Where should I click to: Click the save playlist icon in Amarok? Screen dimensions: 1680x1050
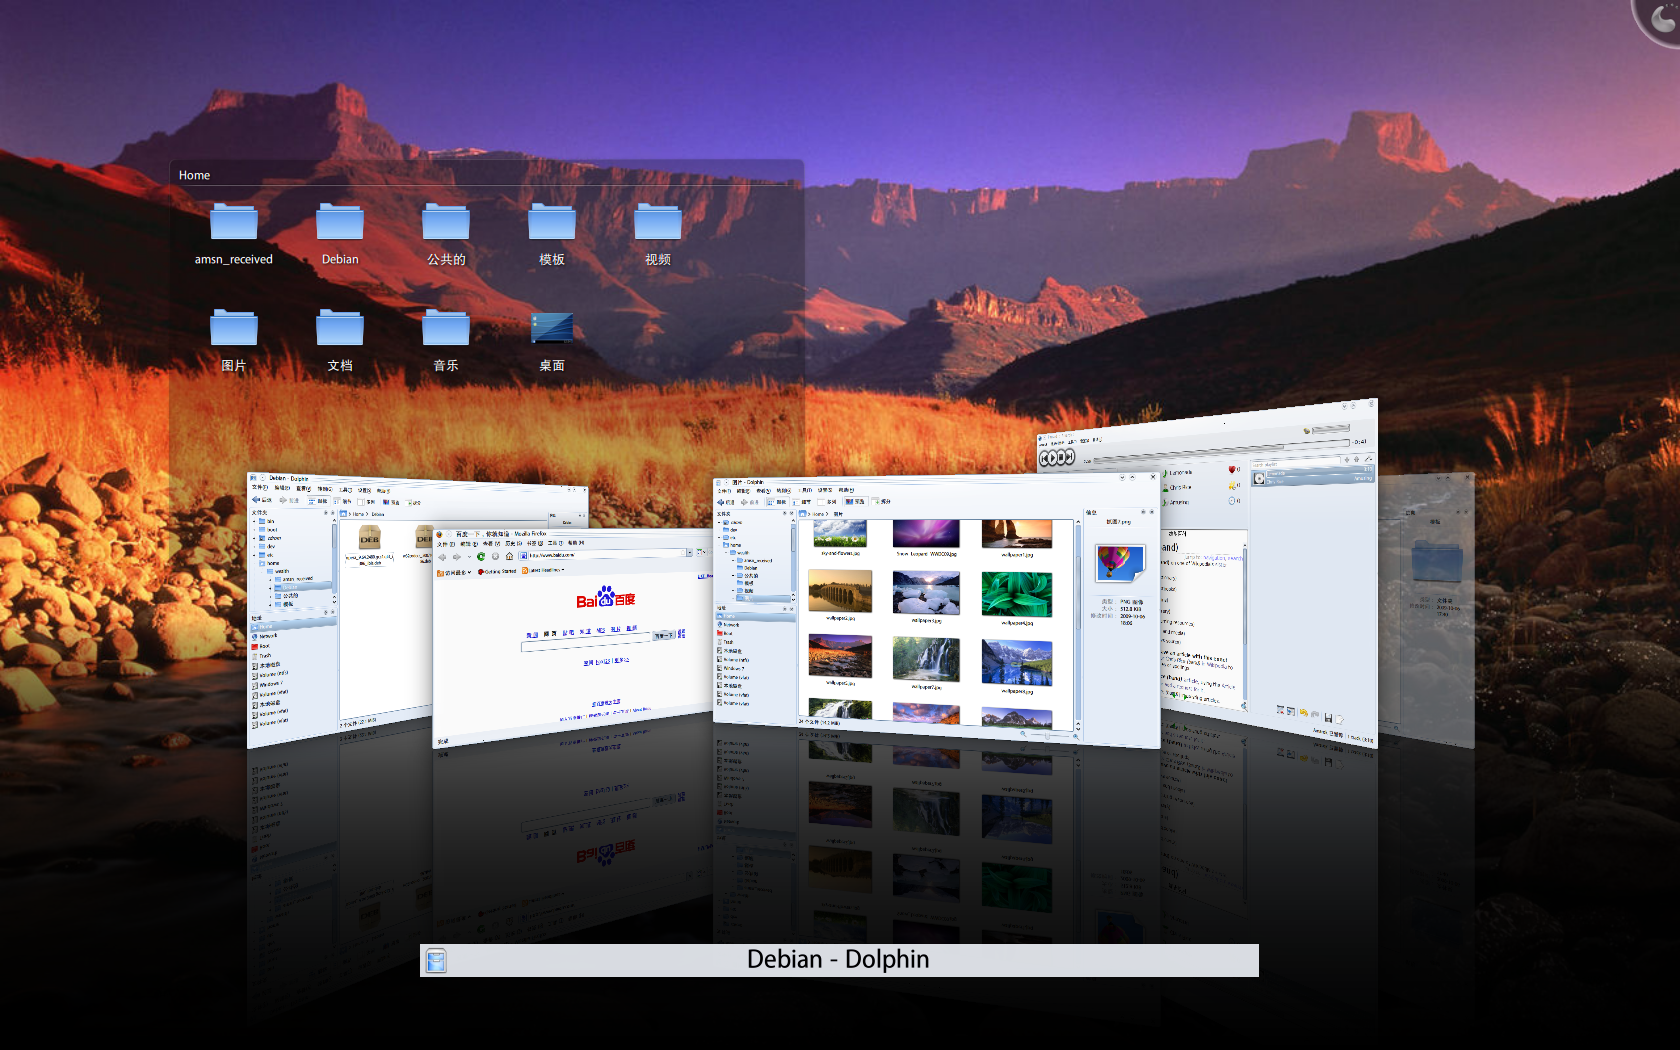1328,718
